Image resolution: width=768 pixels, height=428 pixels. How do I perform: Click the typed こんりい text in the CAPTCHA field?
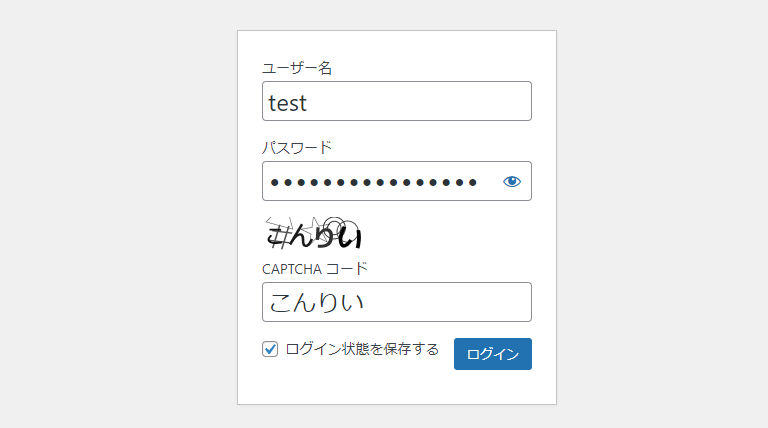pyautogui.click(x=316, y=302)
